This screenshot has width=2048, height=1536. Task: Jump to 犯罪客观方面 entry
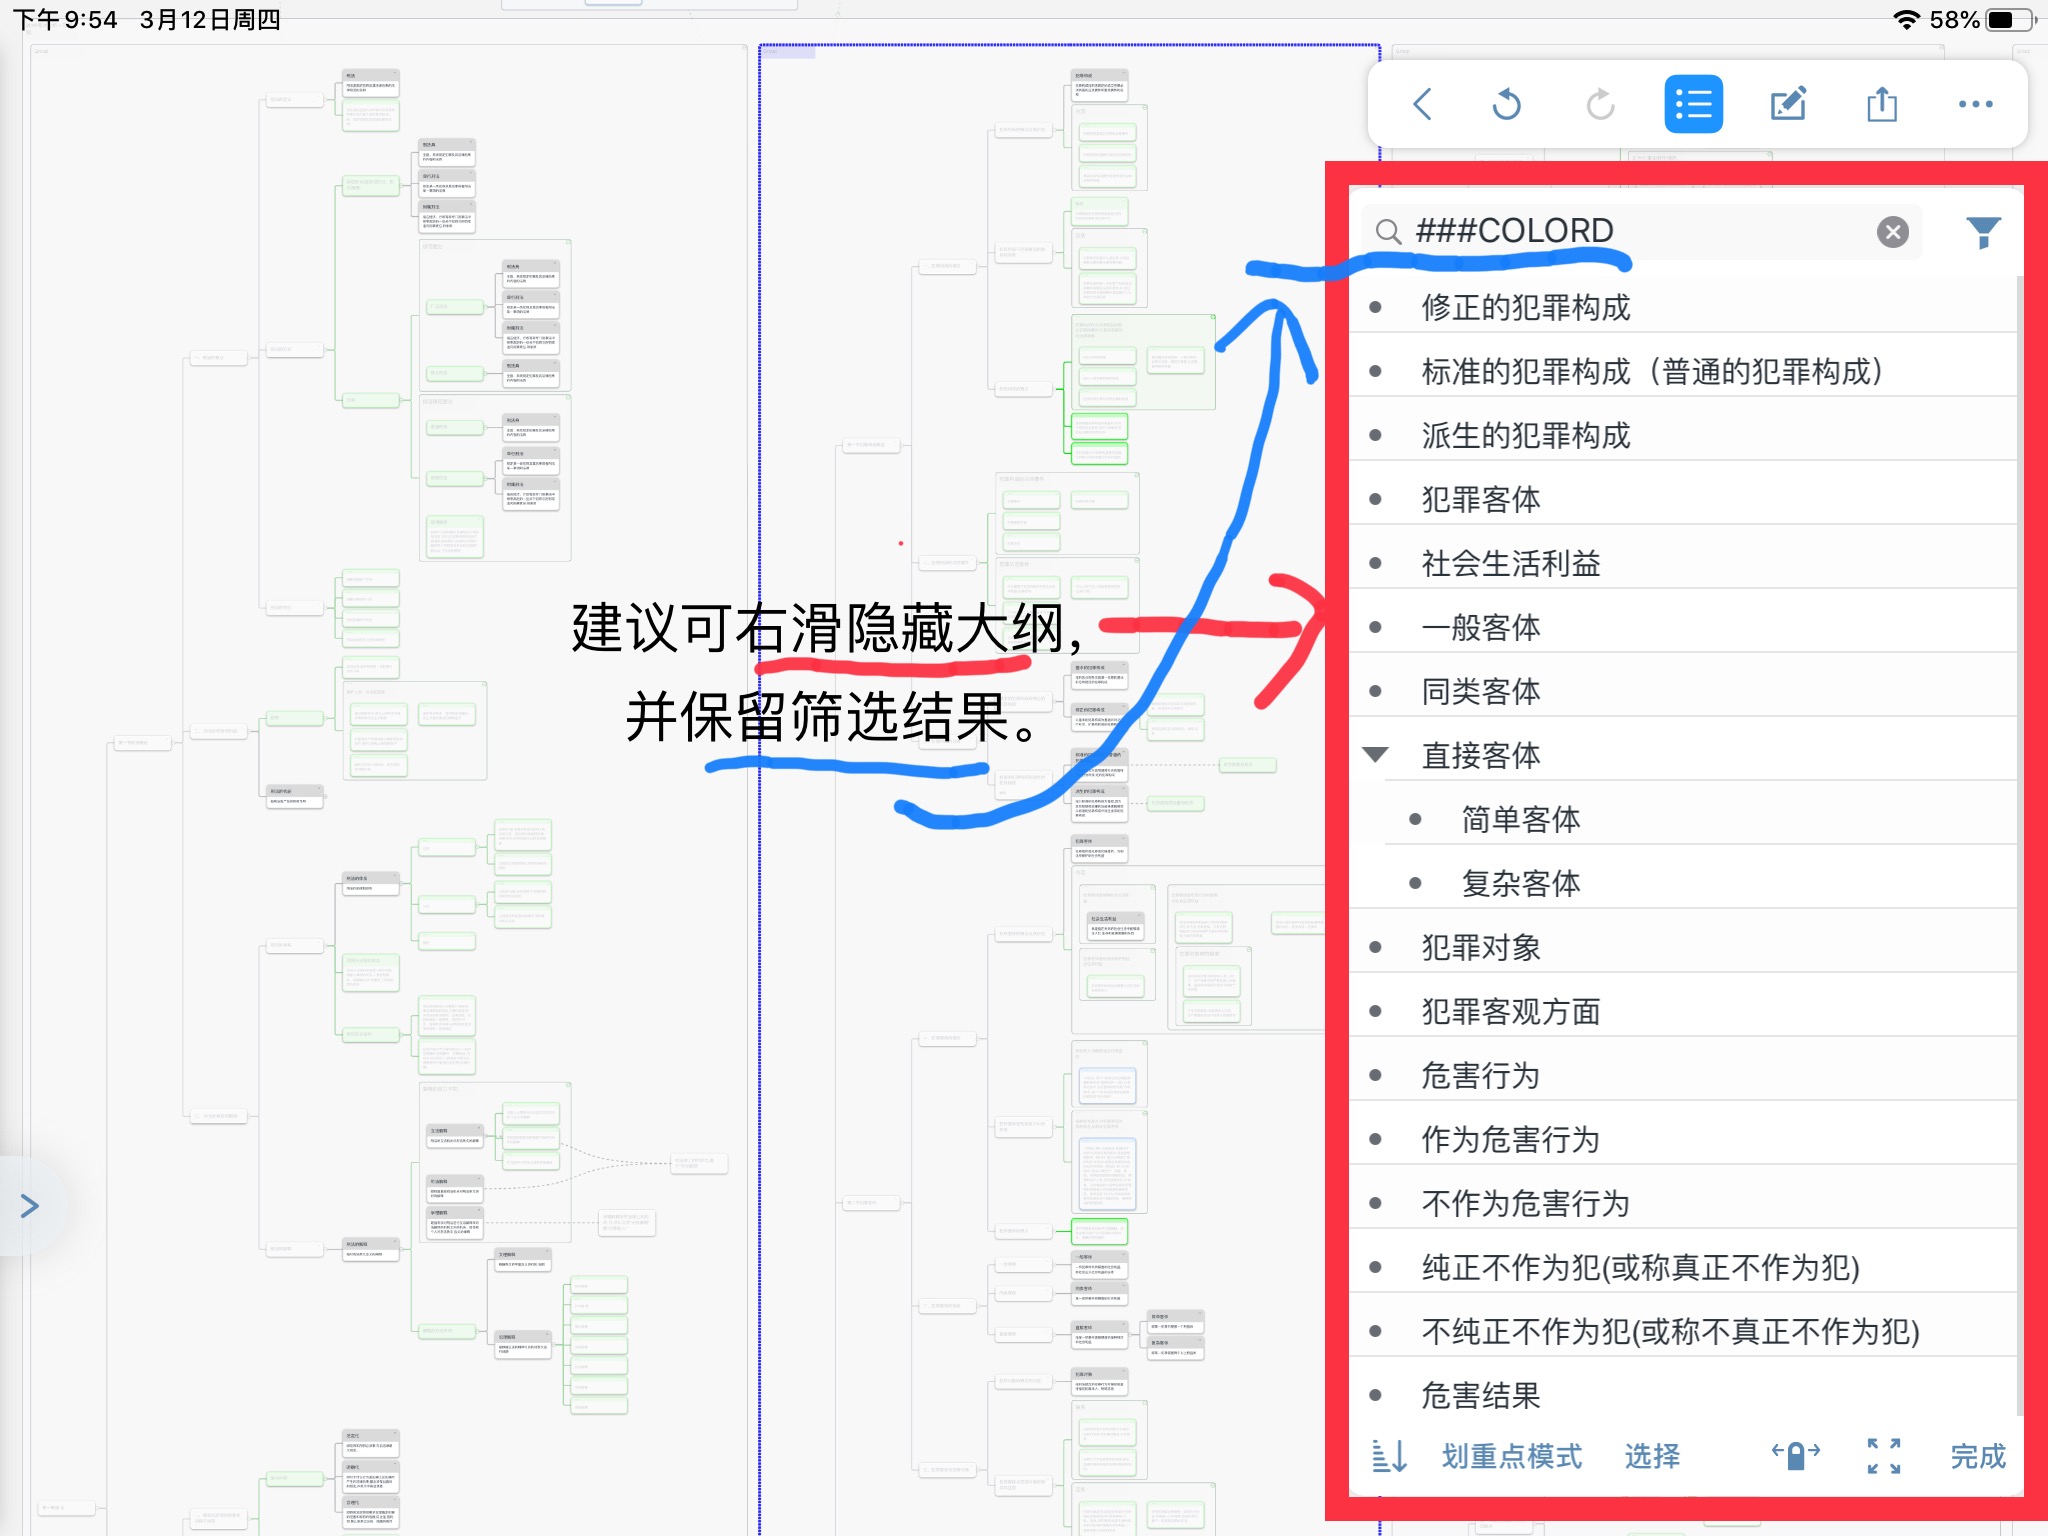pyautogui.click(x=1683, y=1011)
